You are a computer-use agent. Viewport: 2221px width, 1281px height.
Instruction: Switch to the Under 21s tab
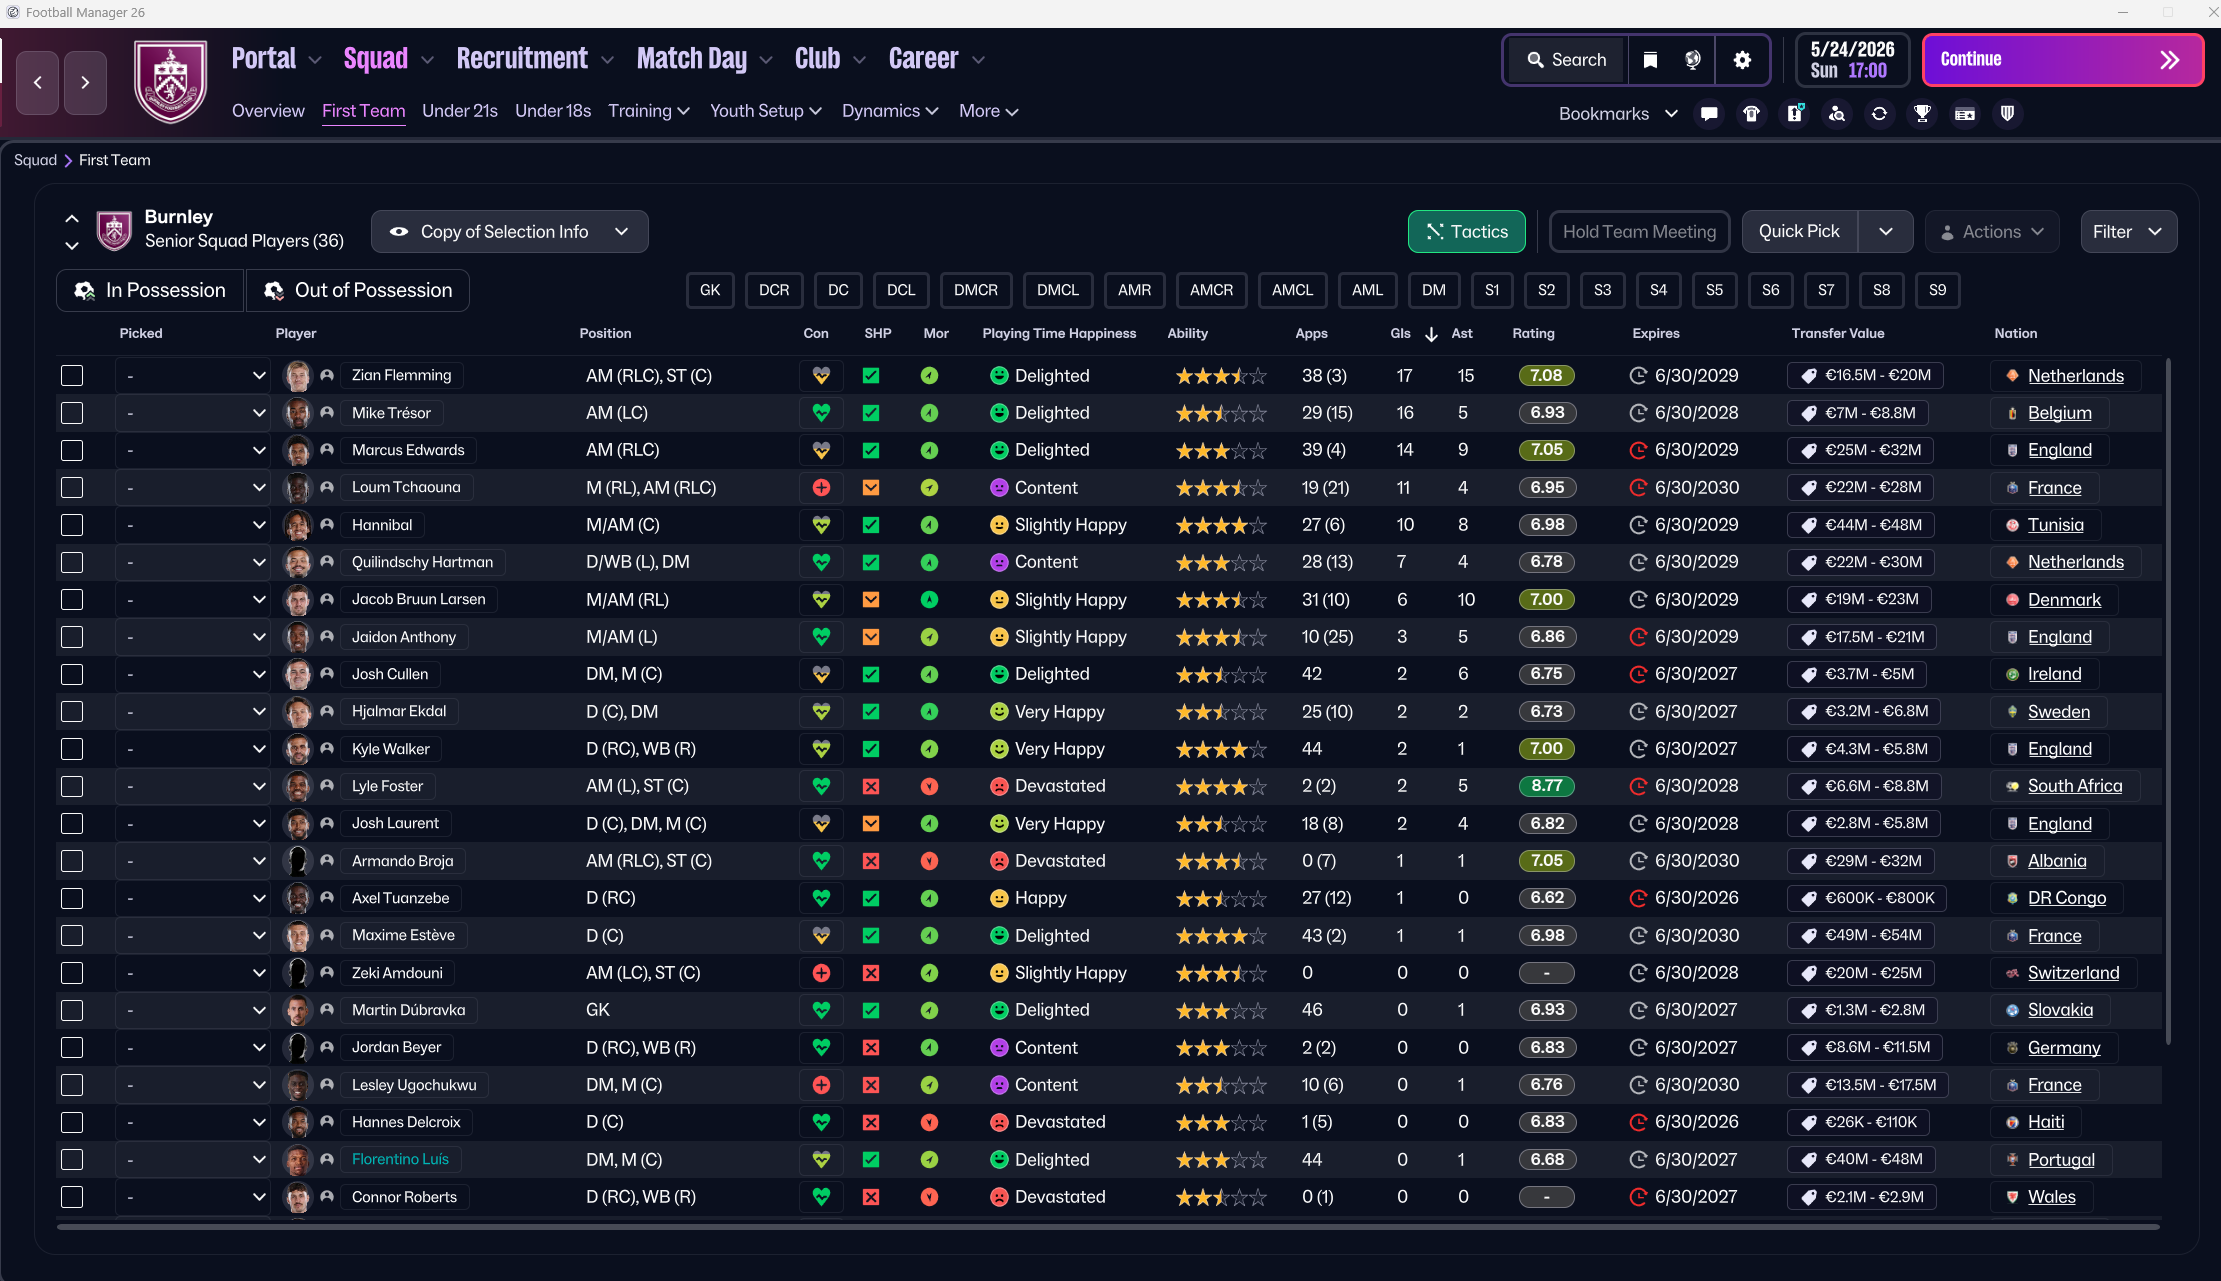(x=459, y=111)
